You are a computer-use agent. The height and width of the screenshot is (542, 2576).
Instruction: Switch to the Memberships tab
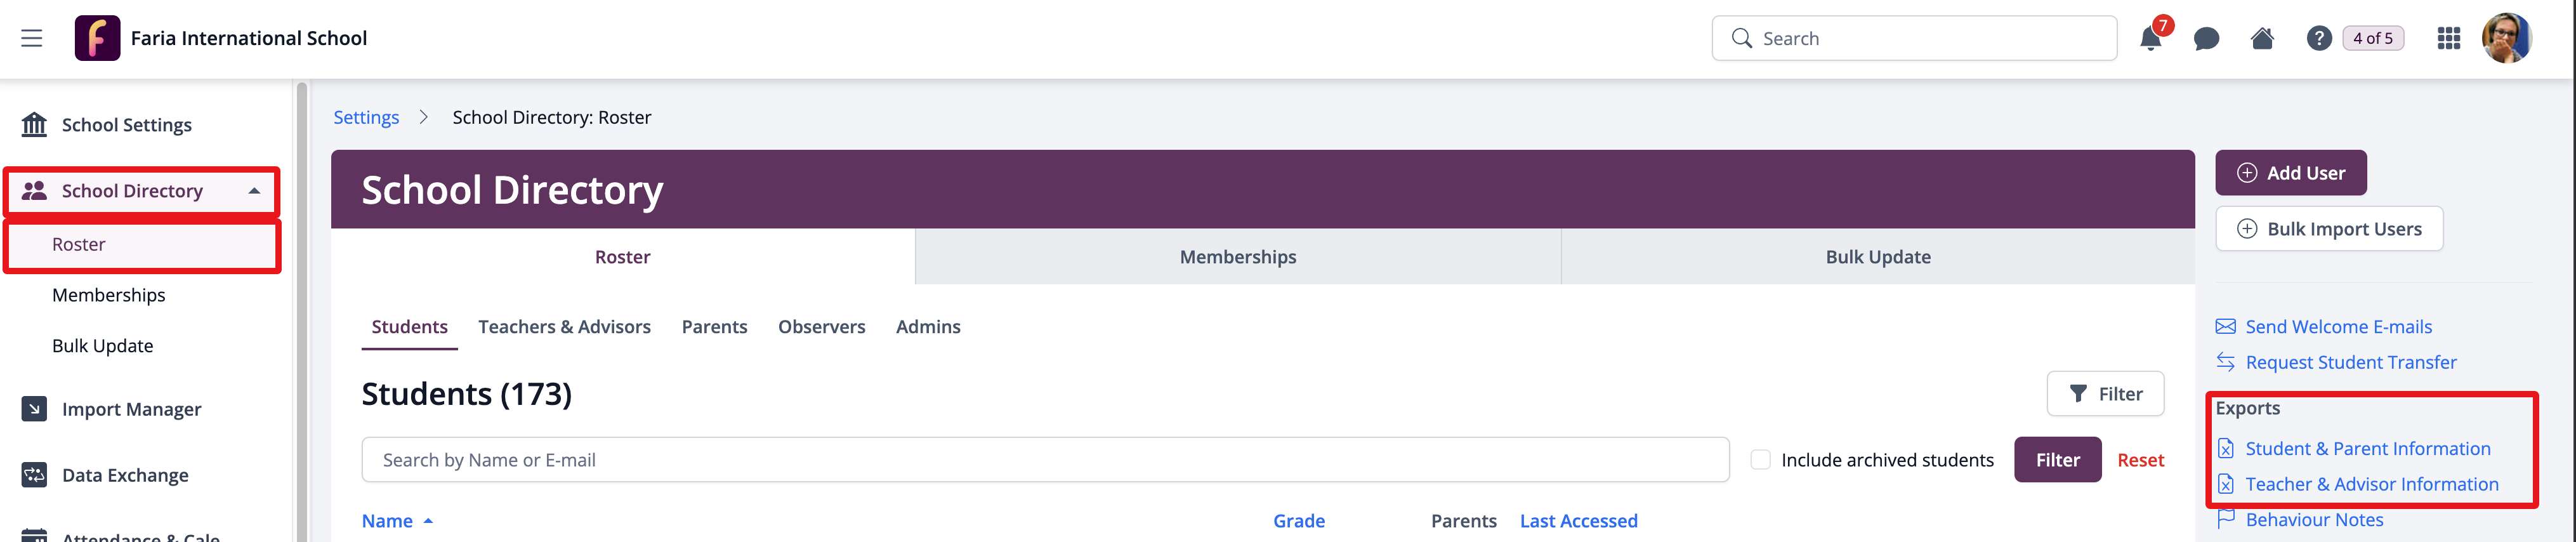(1237, 257)
